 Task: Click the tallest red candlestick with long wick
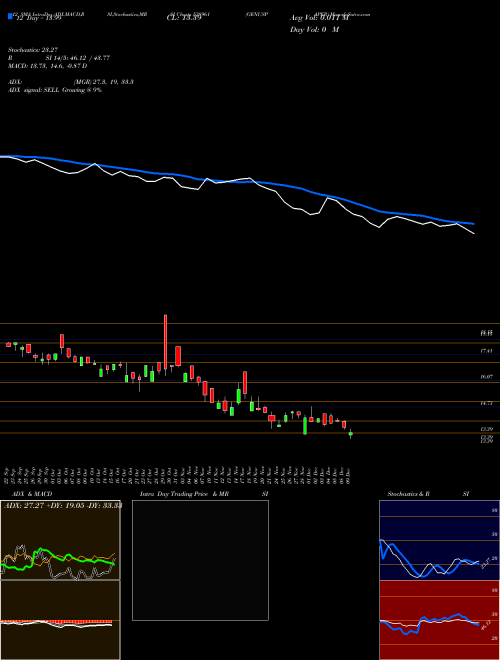click(165, 344)
